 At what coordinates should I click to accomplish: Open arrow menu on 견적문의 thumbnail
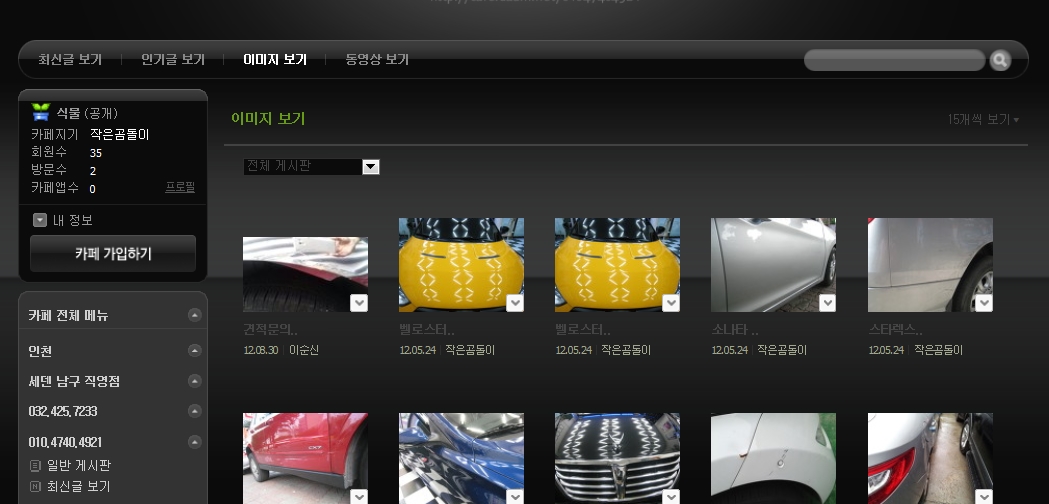click(359, 303)
